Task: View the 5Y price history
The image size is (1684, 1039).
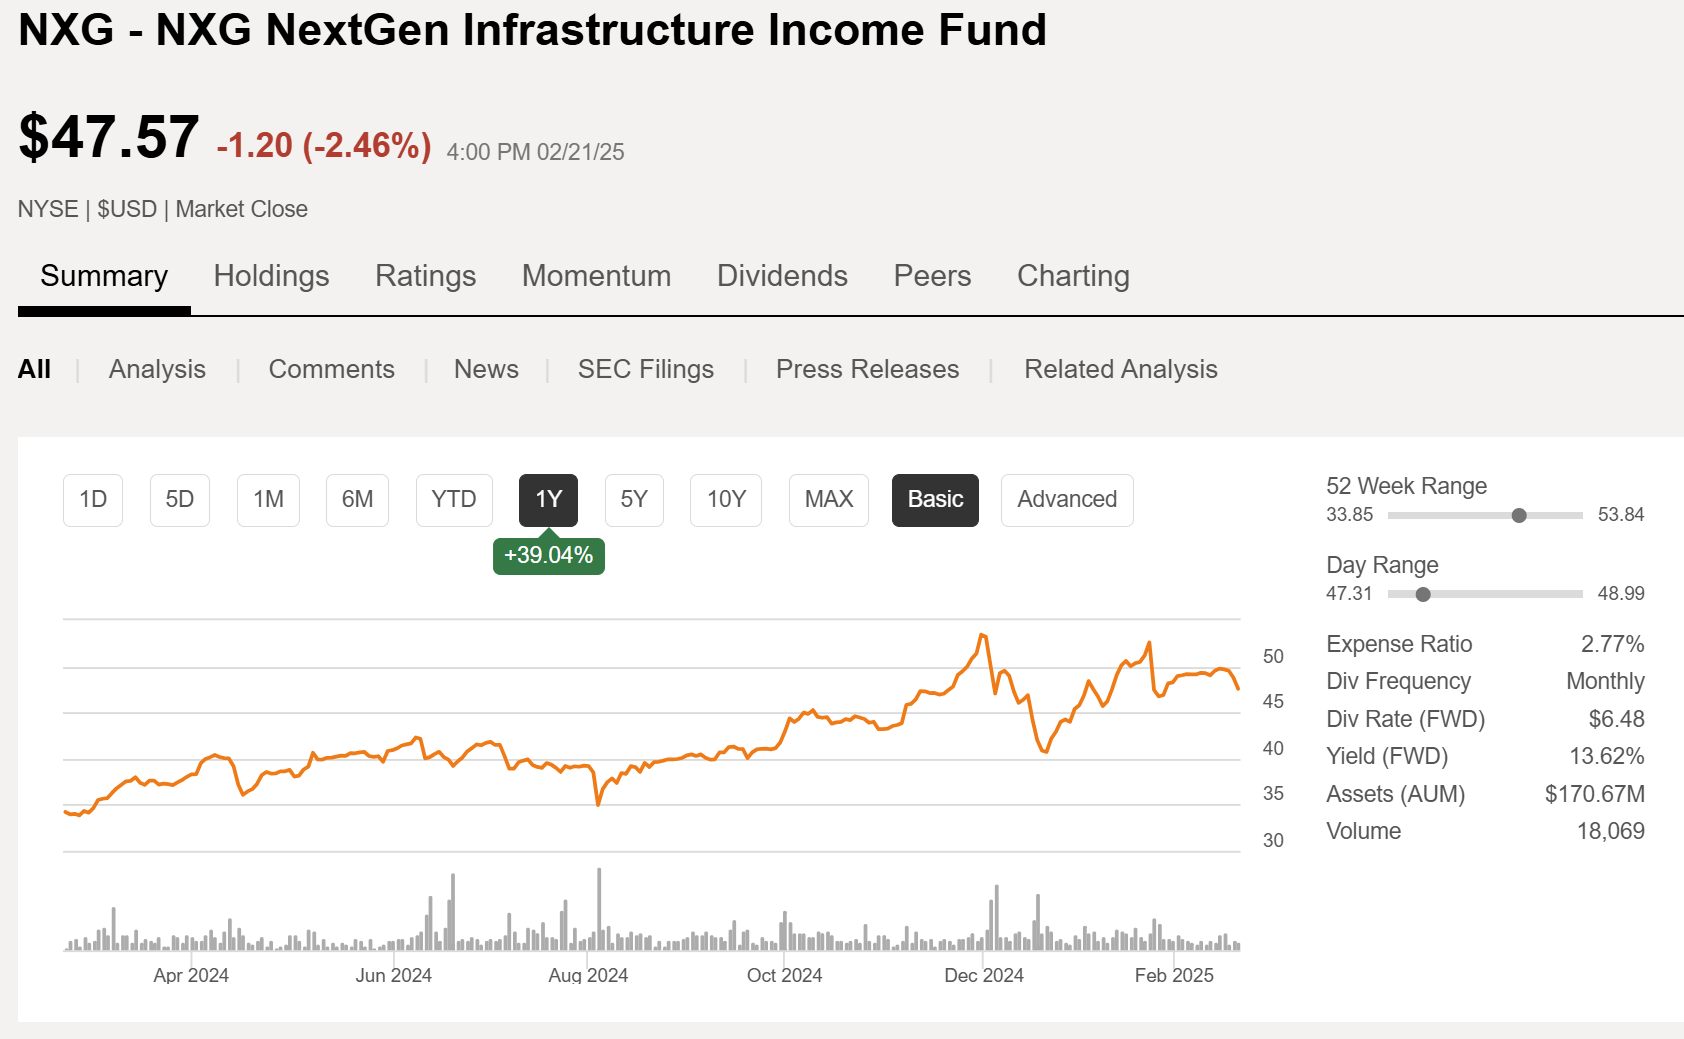Action: [634, 500]
